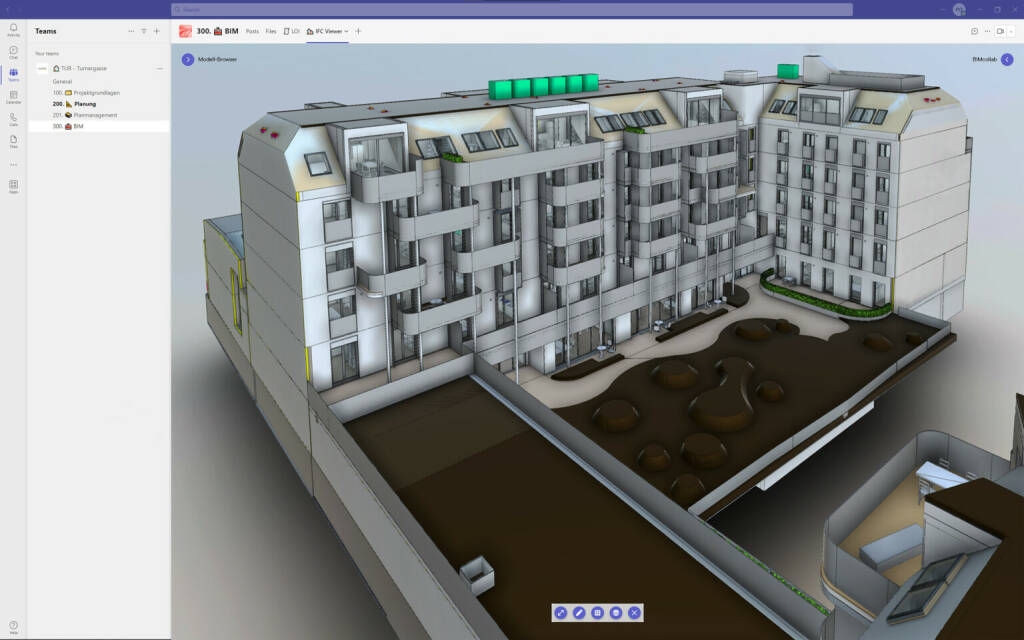Click the filter teams icon

(x=143, y=31)
